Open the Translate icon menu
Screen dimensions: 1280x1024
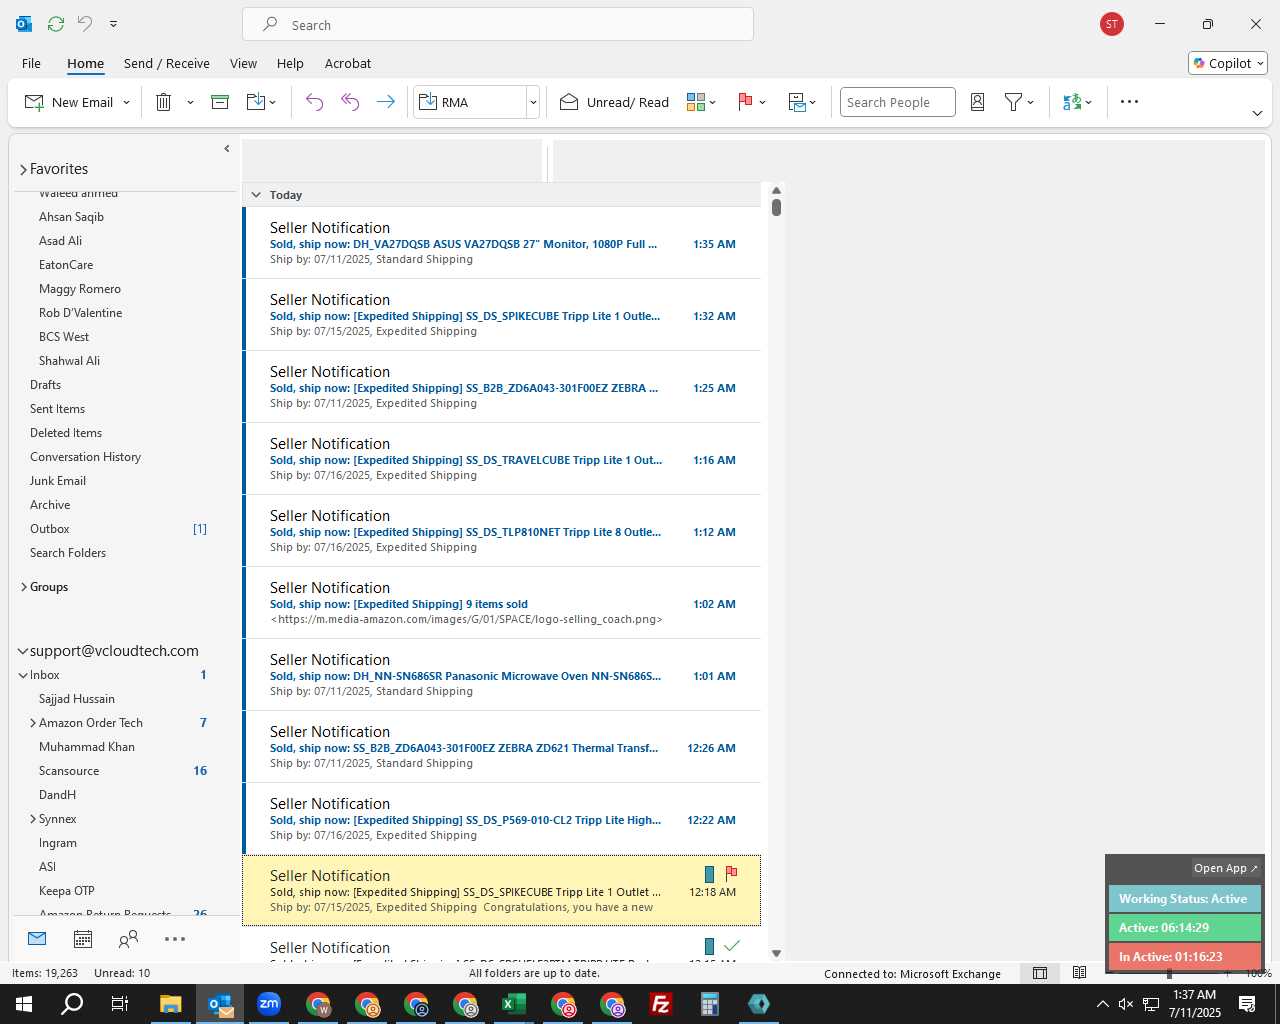click(1077, 102)
